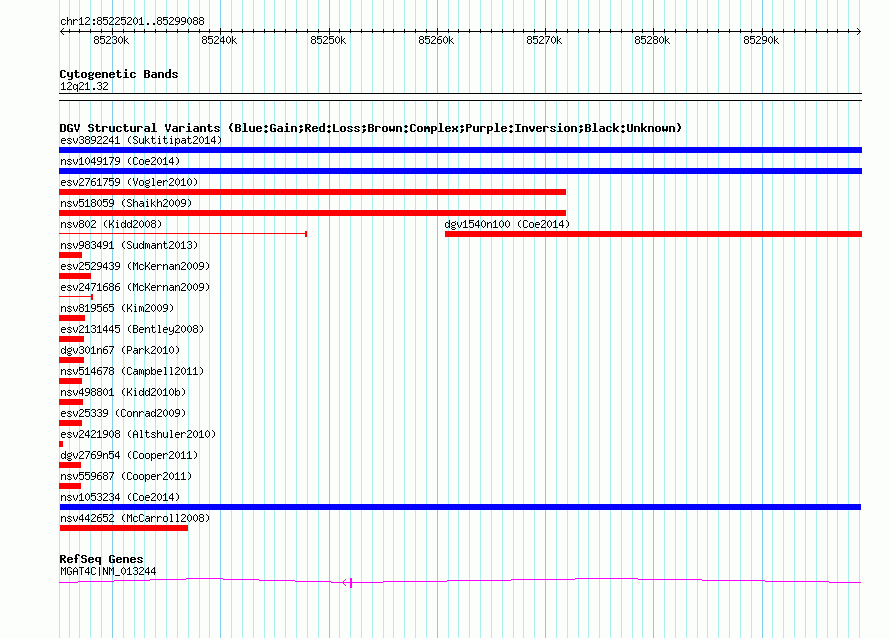Click the nsv498801 (Kidd2010b) label
Image resolution: width=890 pixels, height=638 pixels.
(x=123, y=392)
